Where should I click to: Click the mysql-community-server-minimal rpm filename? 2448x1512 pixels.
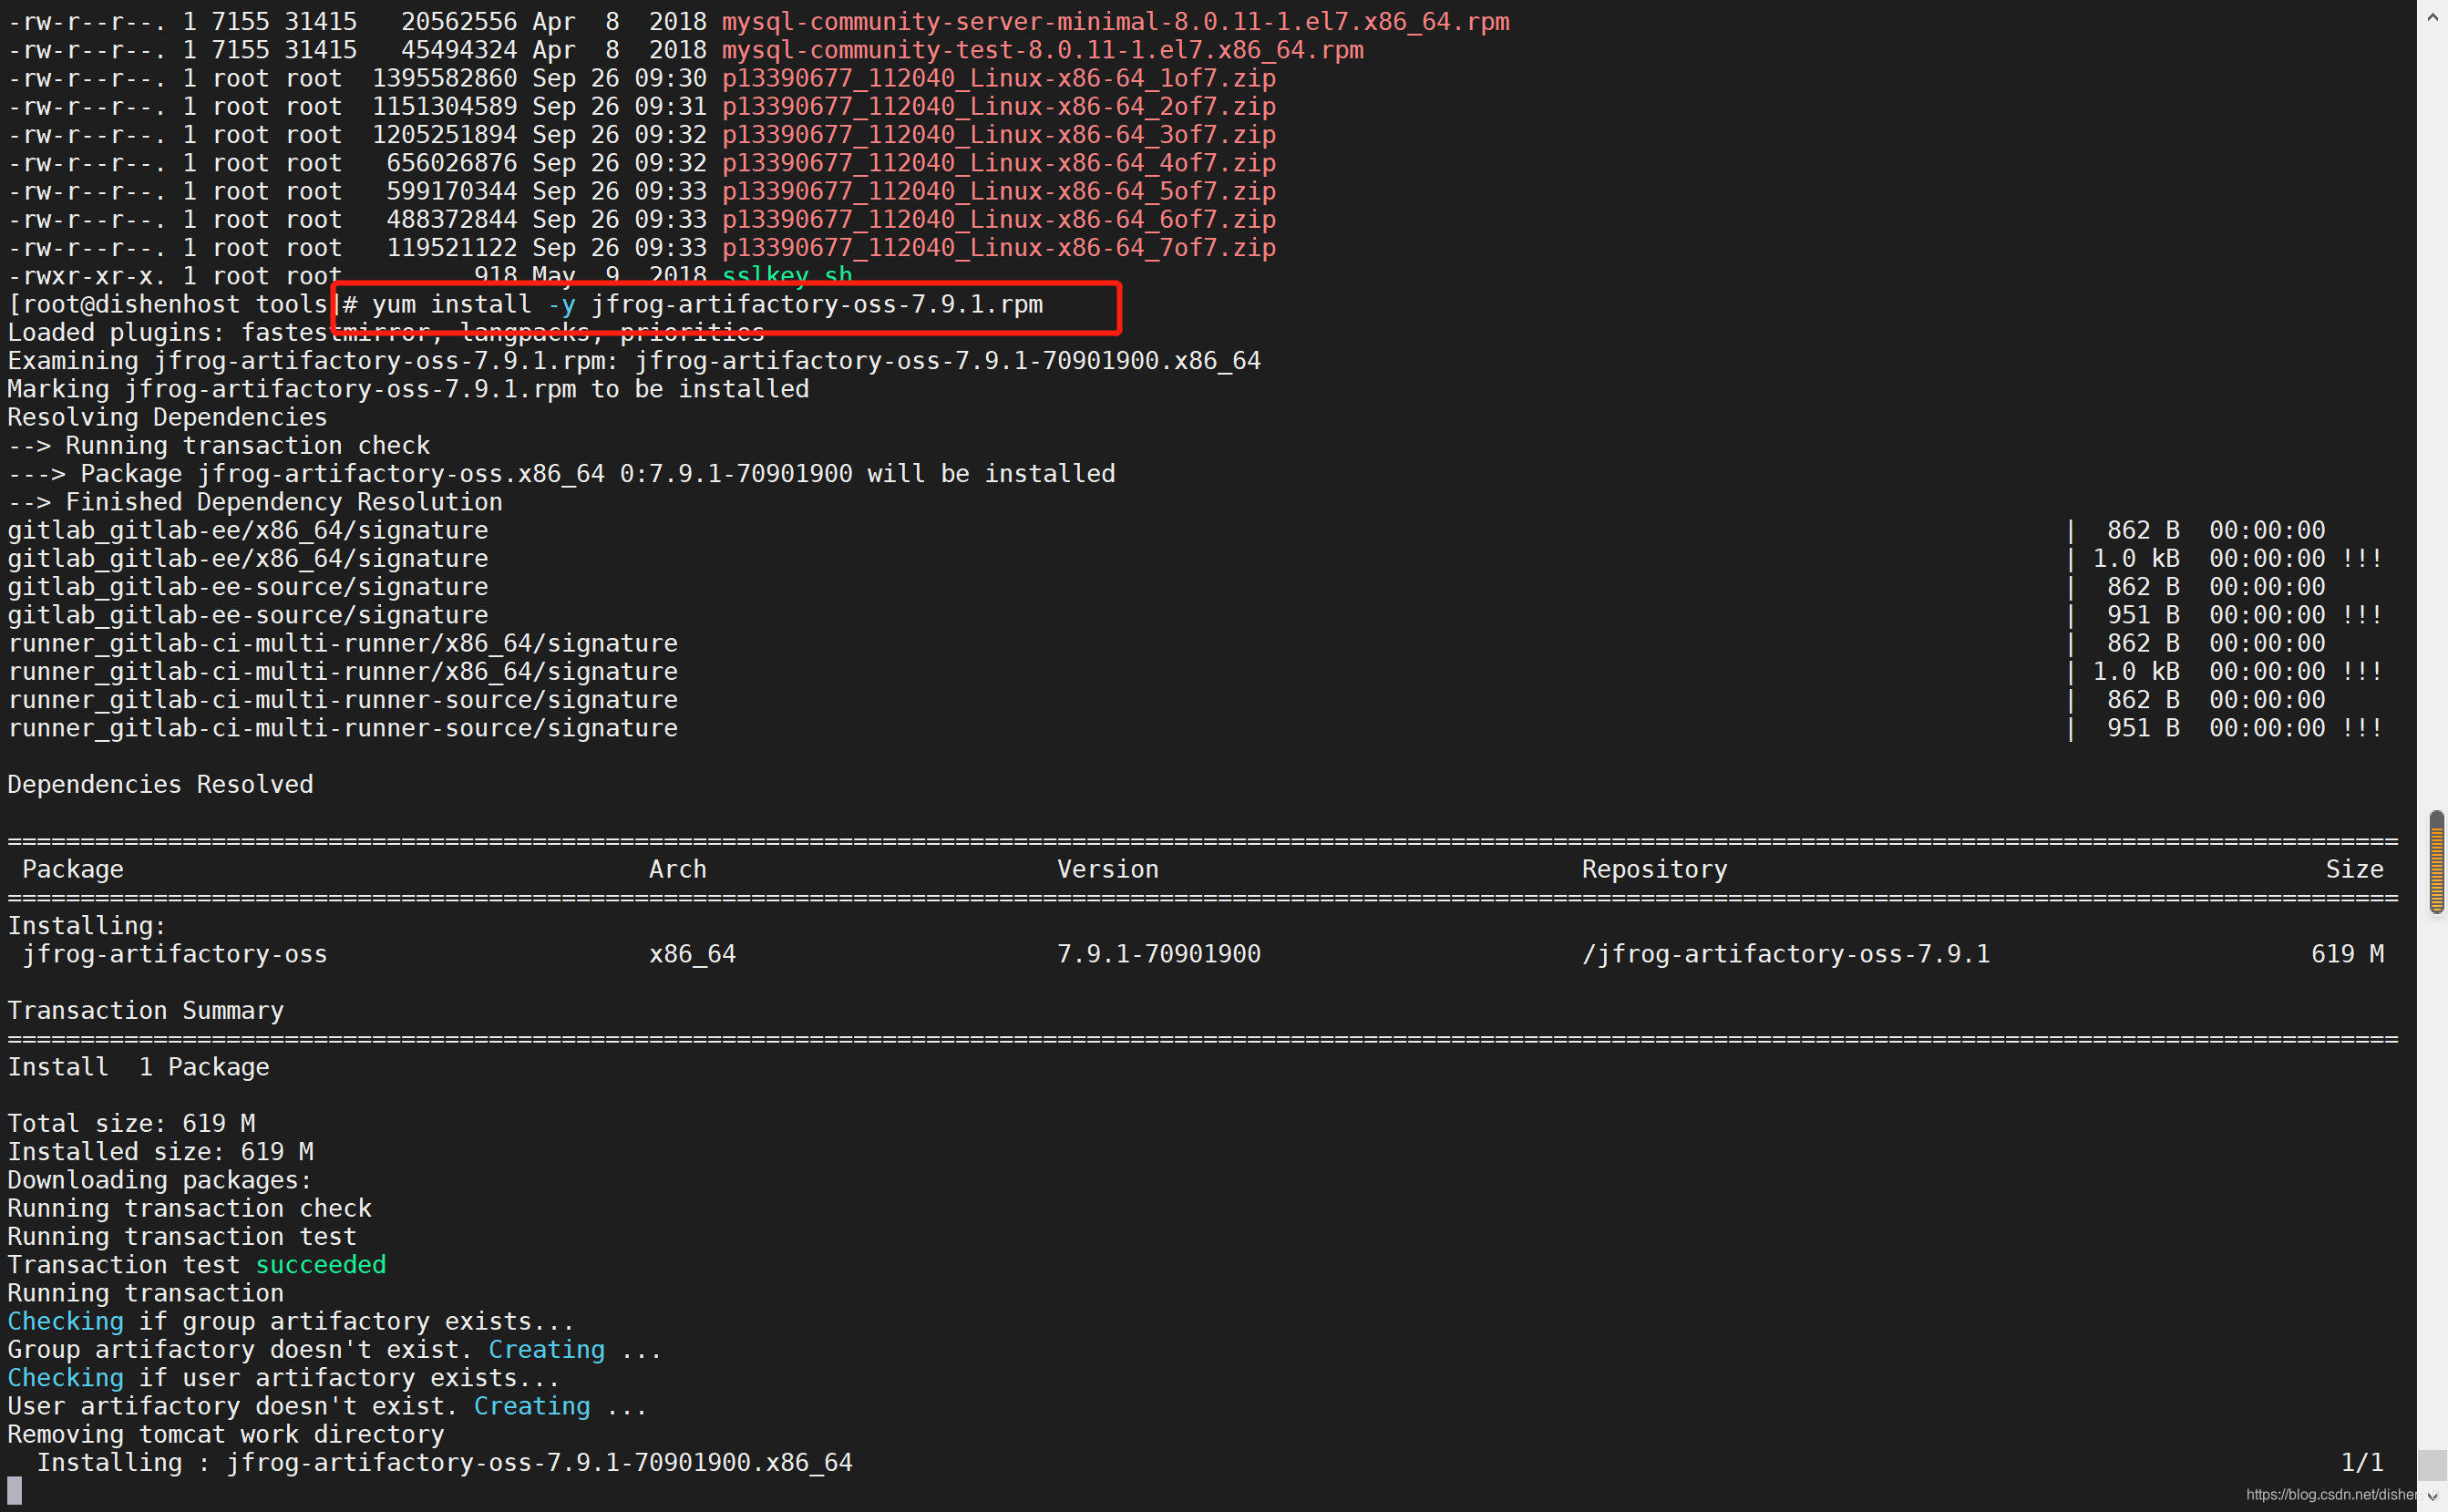[1115, 22]
